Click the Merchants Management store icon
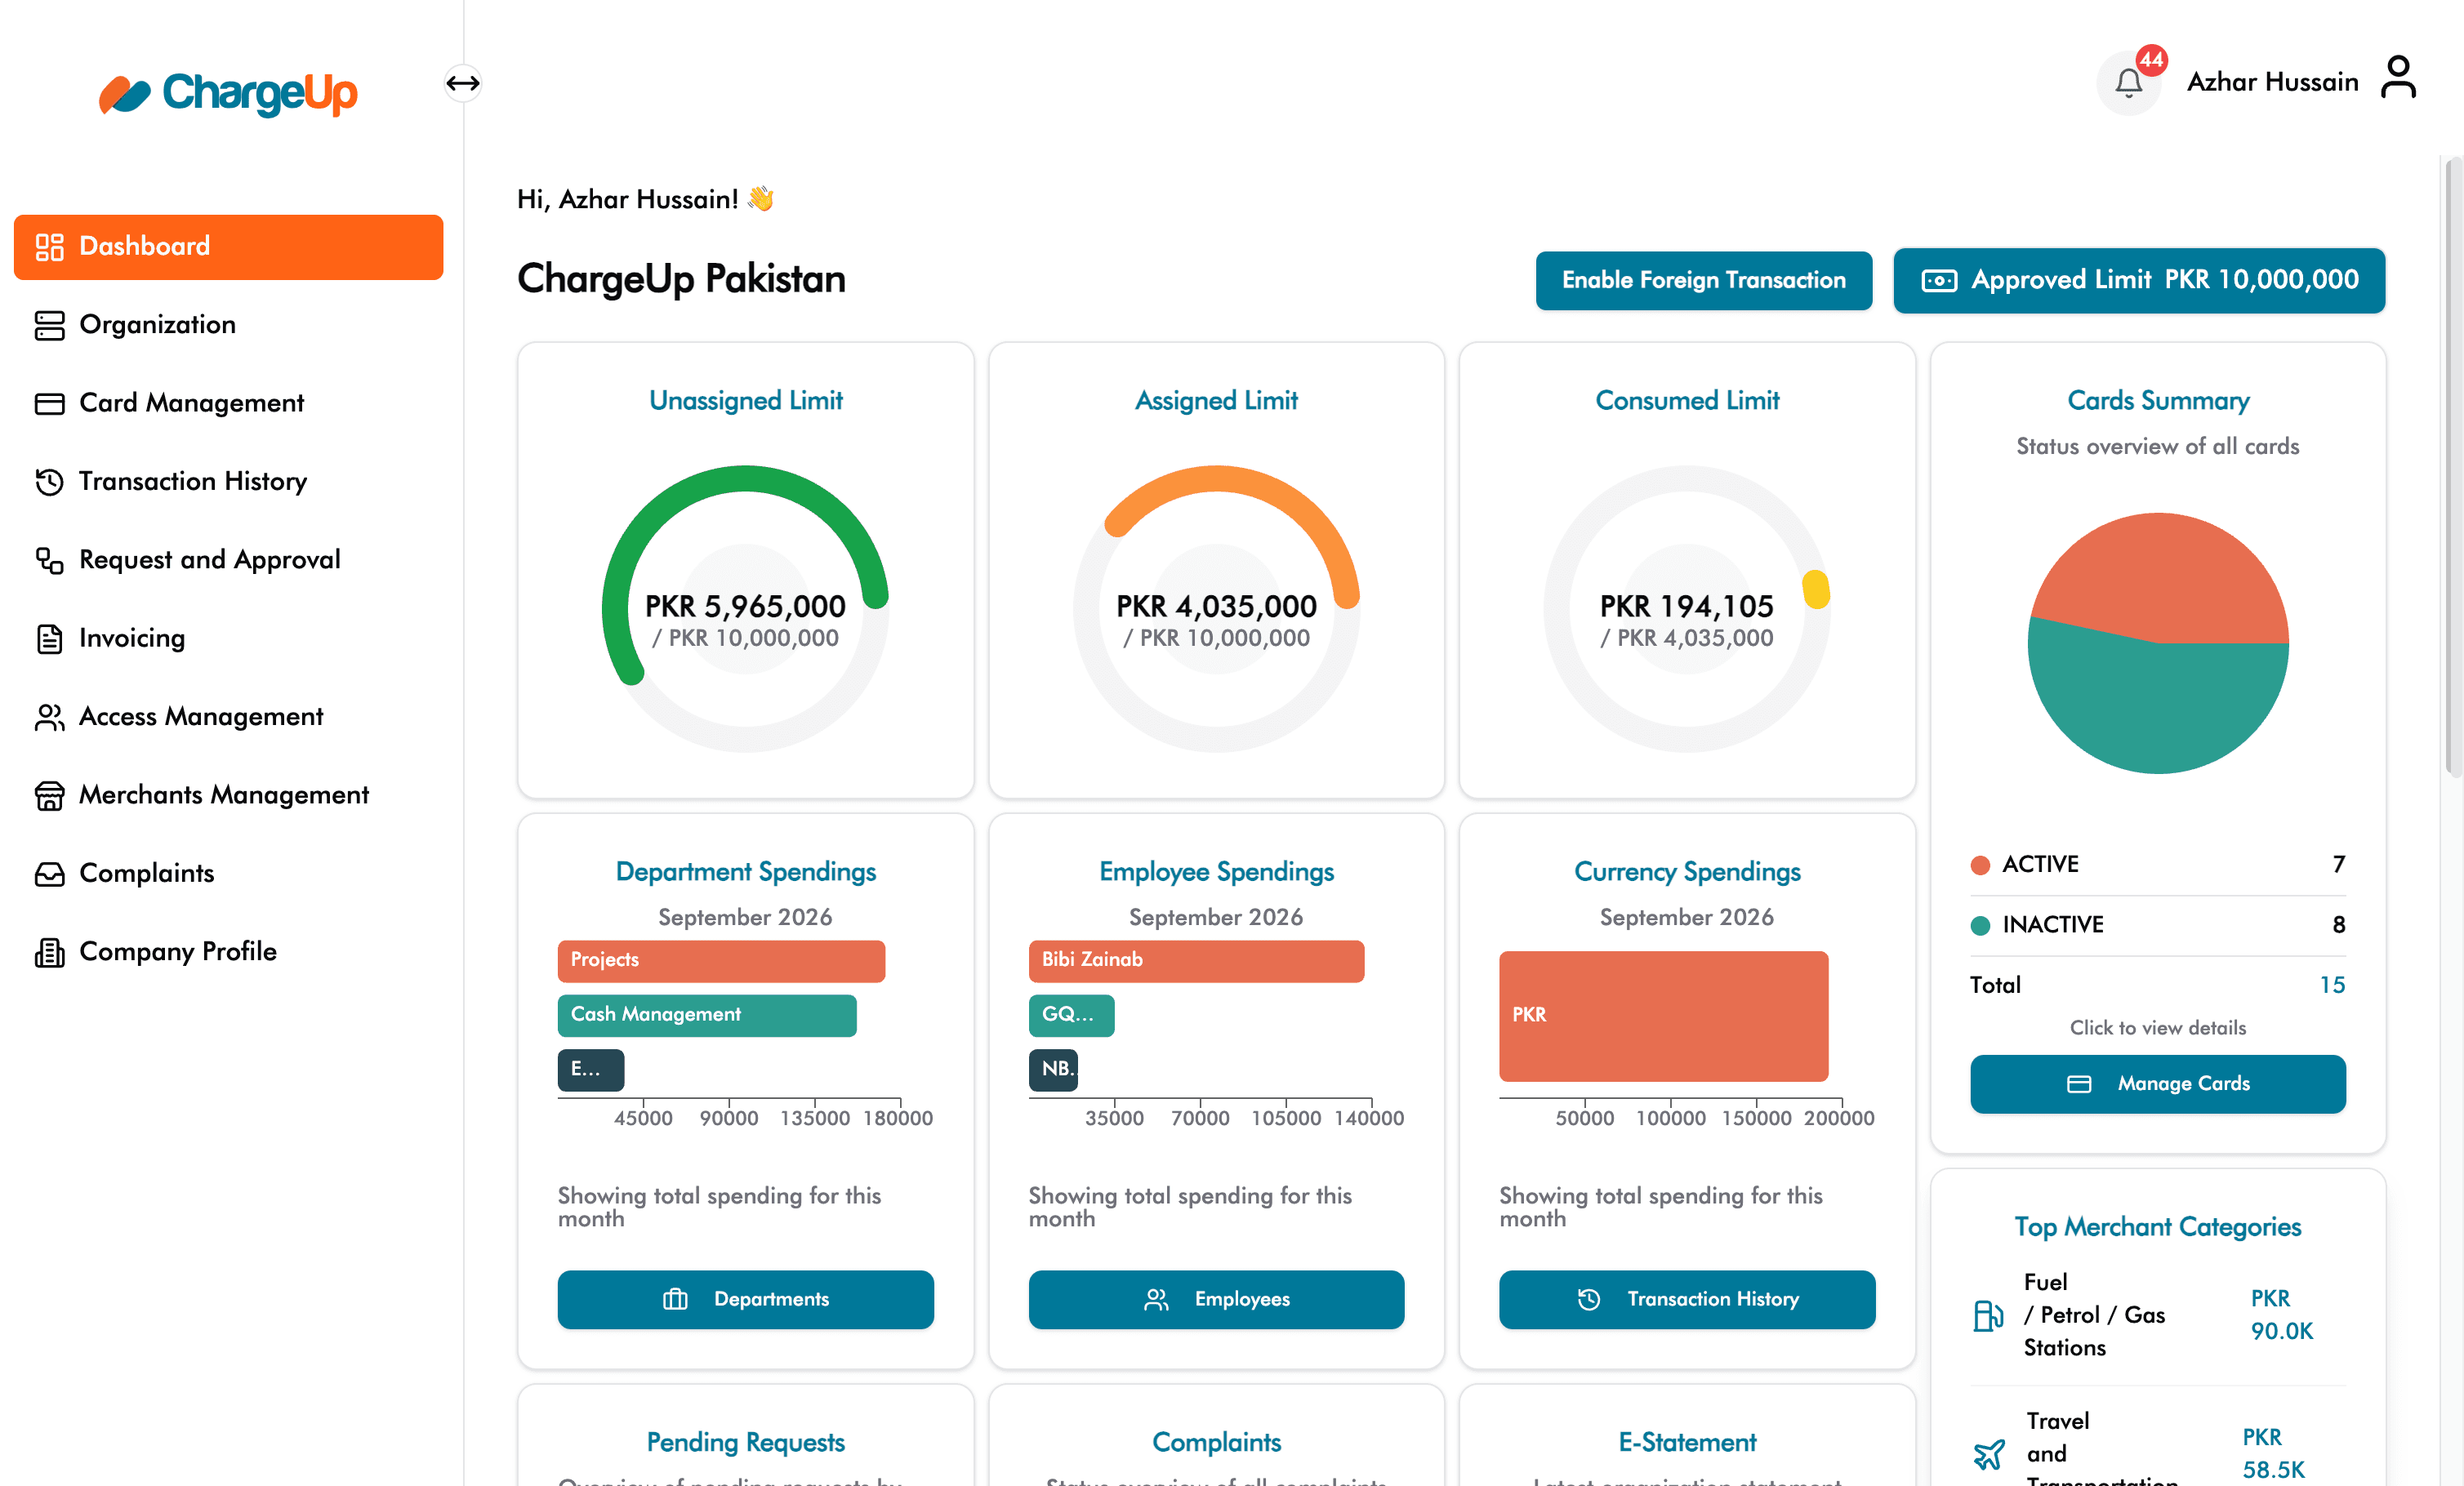 [49, 795]
